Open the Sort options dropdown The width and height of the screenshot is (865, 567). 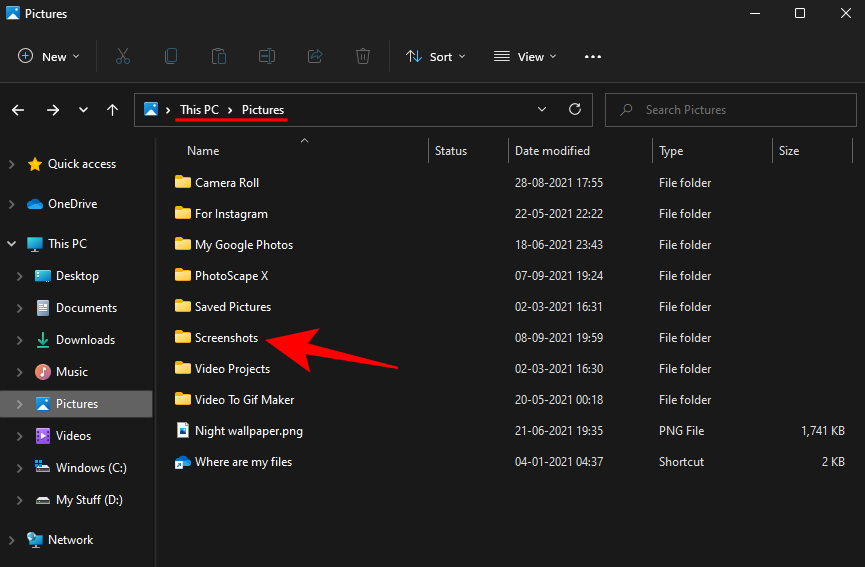click(x=436, y=57)
